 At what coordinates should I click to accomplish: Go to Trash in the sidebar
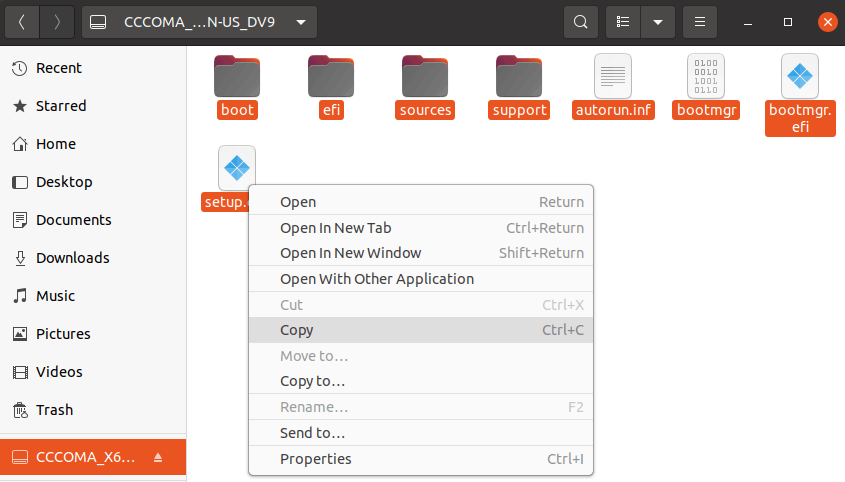[54, 410]
